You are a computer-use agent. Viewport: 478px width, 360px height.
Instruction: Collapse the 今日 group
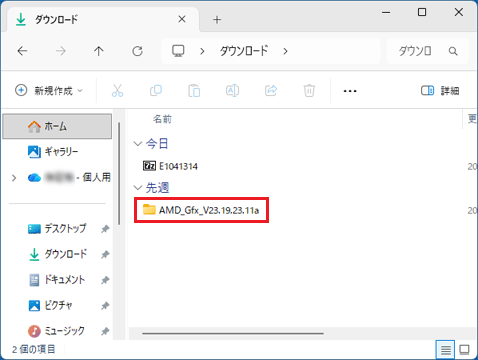click(138, 144)
